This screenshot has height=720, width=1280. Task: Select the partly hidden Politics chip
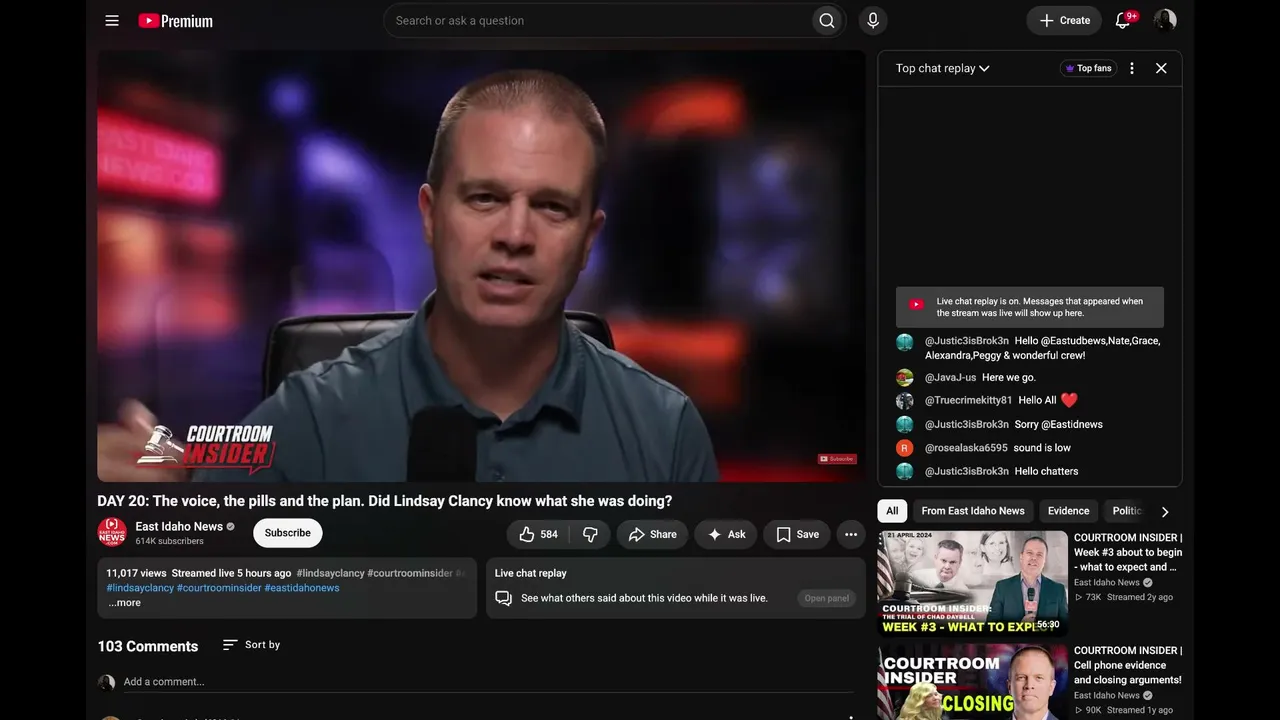click(x=1127, y=511)
